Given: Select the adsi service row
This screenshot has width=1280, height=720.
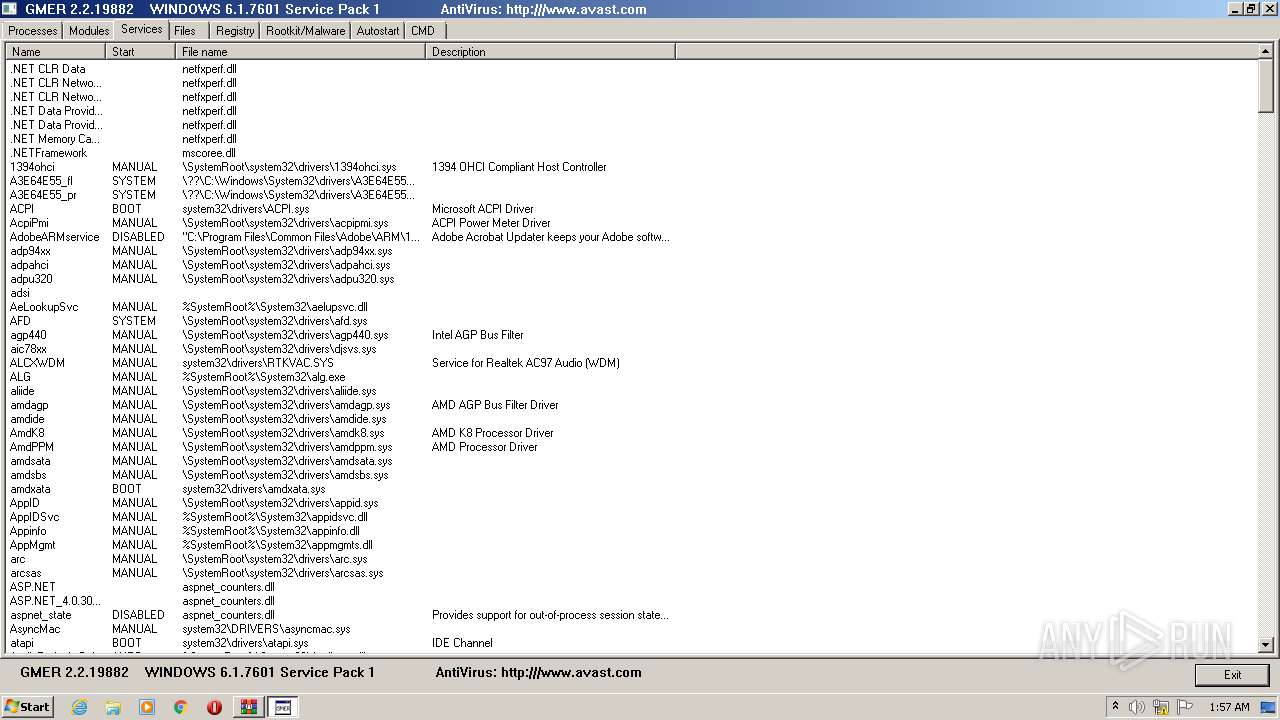Looking at the screenshot, I should pyautogui.click(x=631, y=293).
